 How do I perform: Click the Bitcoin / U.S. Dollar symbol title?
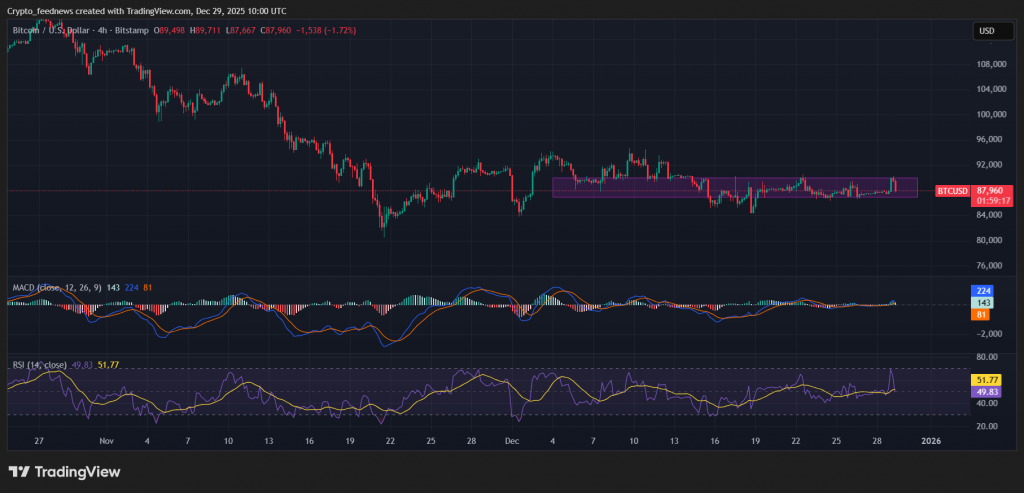click(x=52, y=31)
